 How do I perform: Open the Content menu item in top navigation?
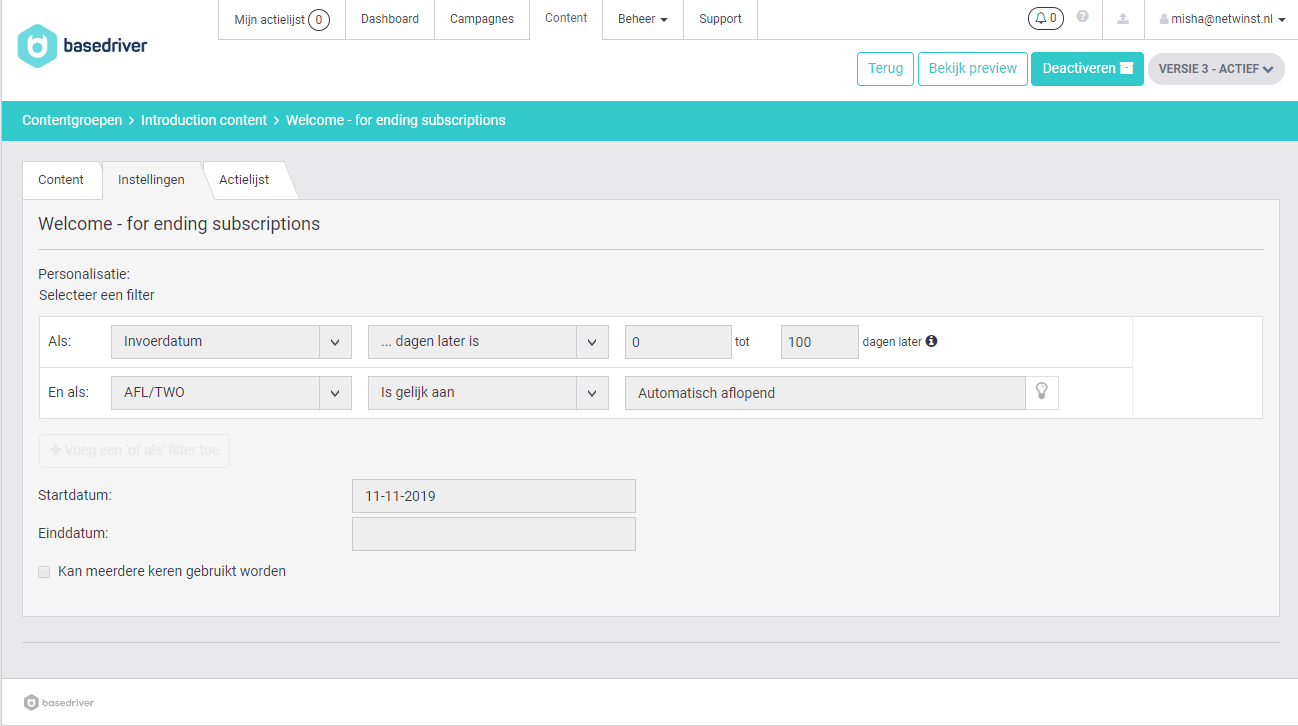(566, 18)
